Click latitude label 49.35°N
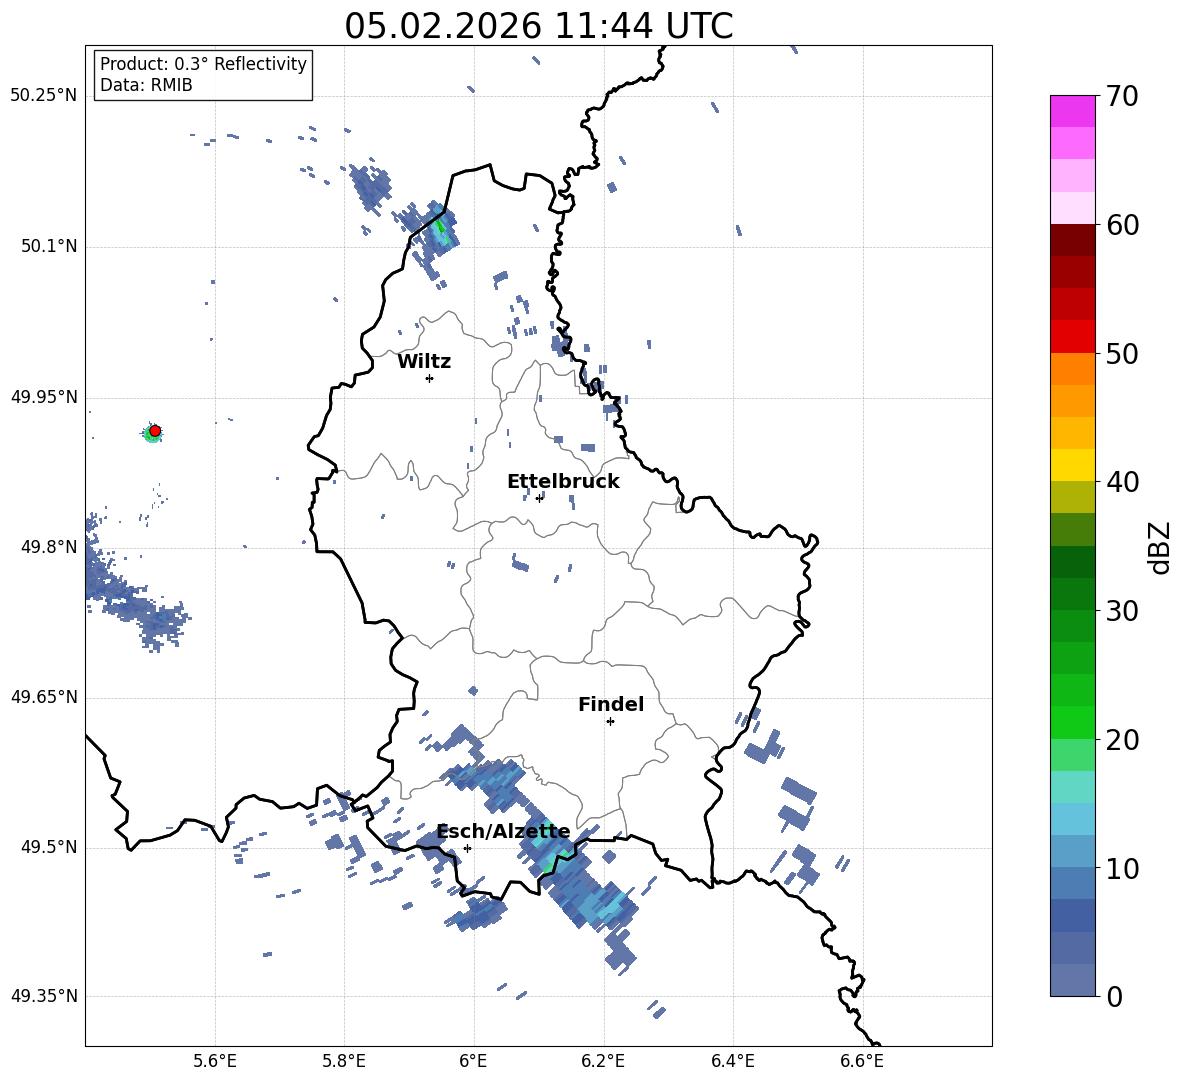 (x=44, y=996)
